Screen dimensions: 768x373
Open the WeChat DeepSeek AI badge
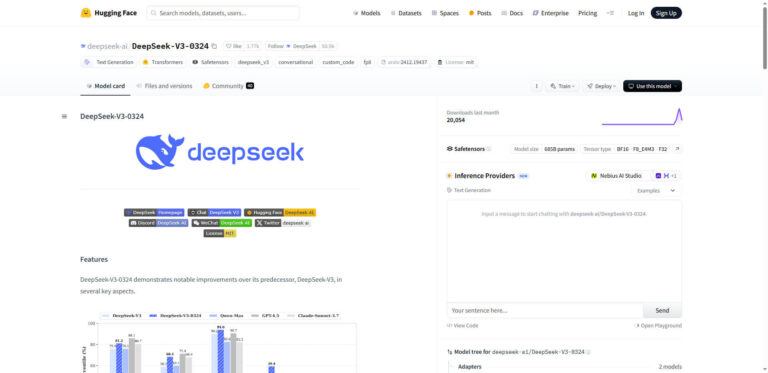[x=222, y=223]
